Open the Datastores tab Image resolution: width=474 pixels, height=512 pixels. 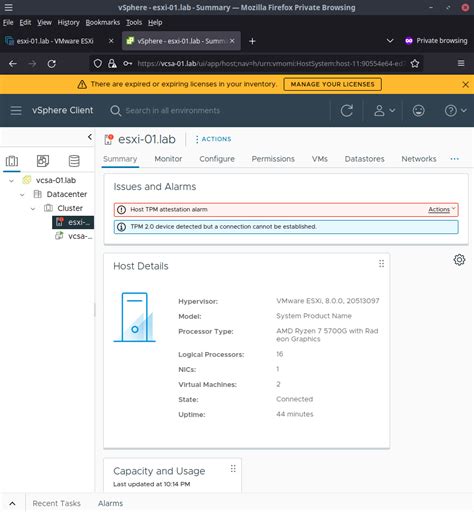pyautogui.click(x=364, y=159)
